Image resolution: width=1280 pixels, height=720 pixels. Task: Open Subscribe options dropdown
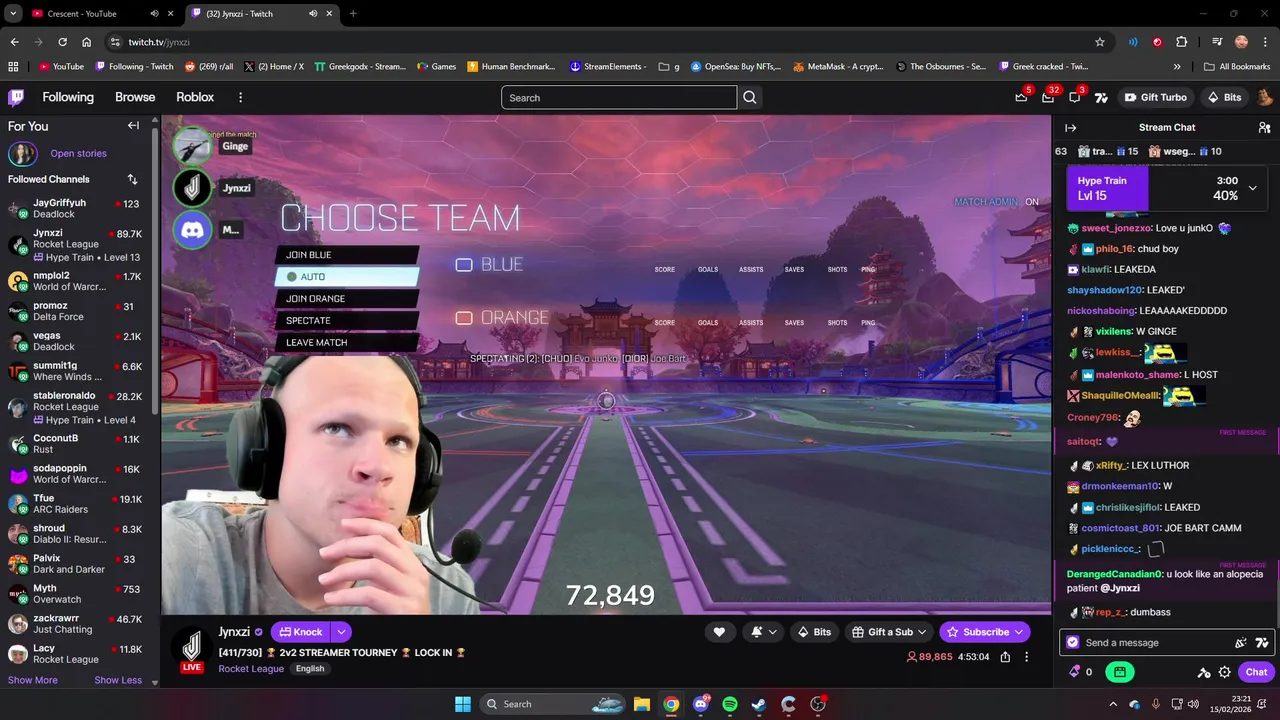point(1019,632)
